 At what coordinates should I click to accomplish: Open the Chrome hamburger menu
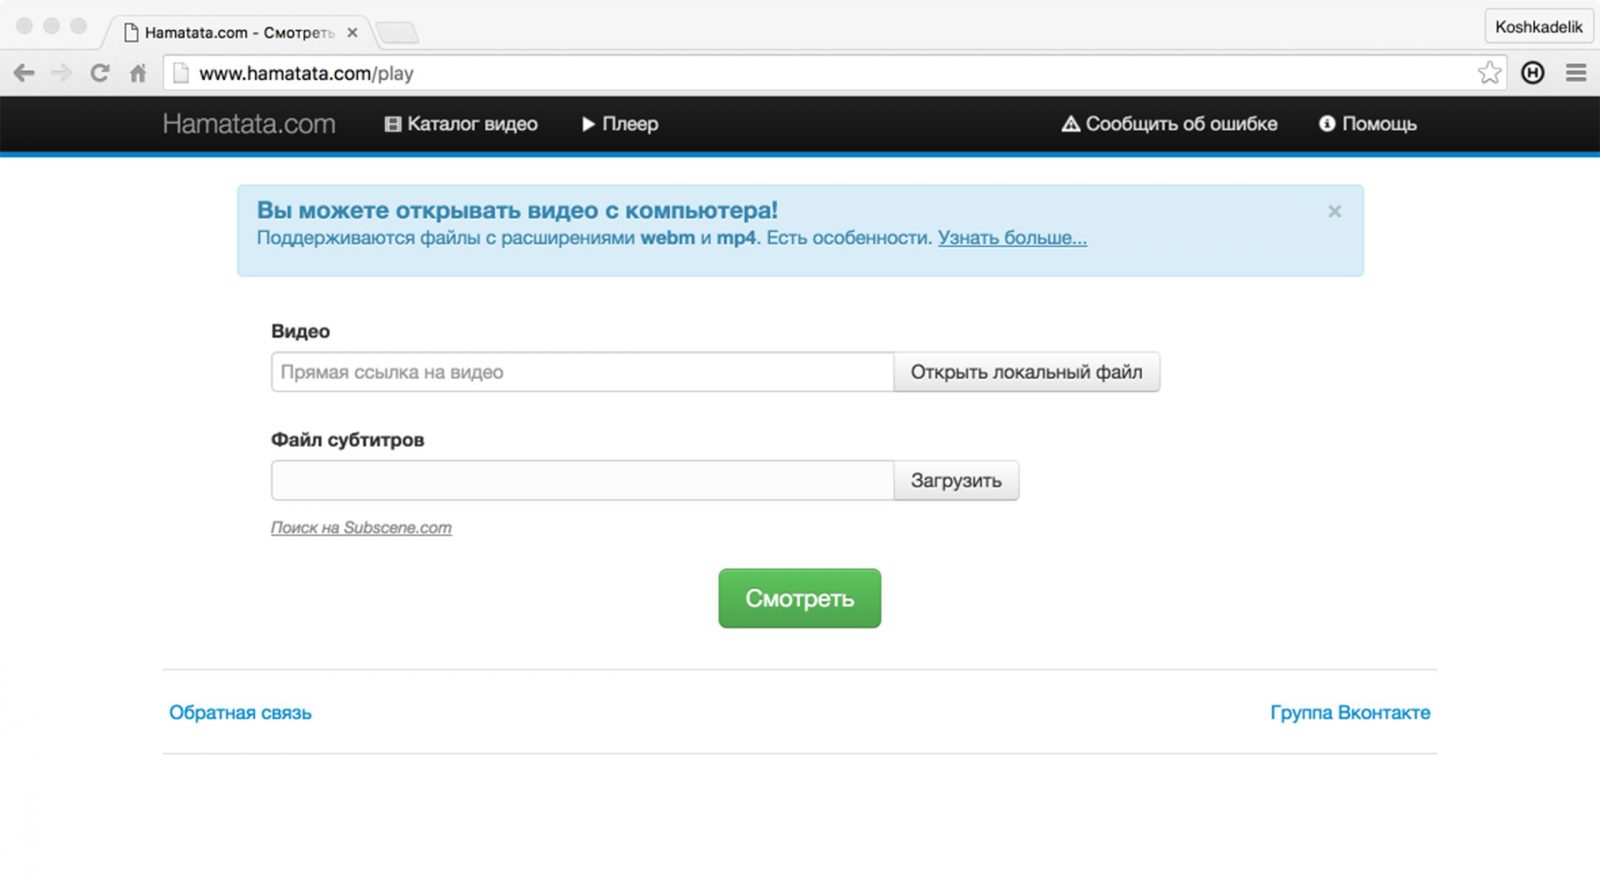click(x=1576, y=73)
